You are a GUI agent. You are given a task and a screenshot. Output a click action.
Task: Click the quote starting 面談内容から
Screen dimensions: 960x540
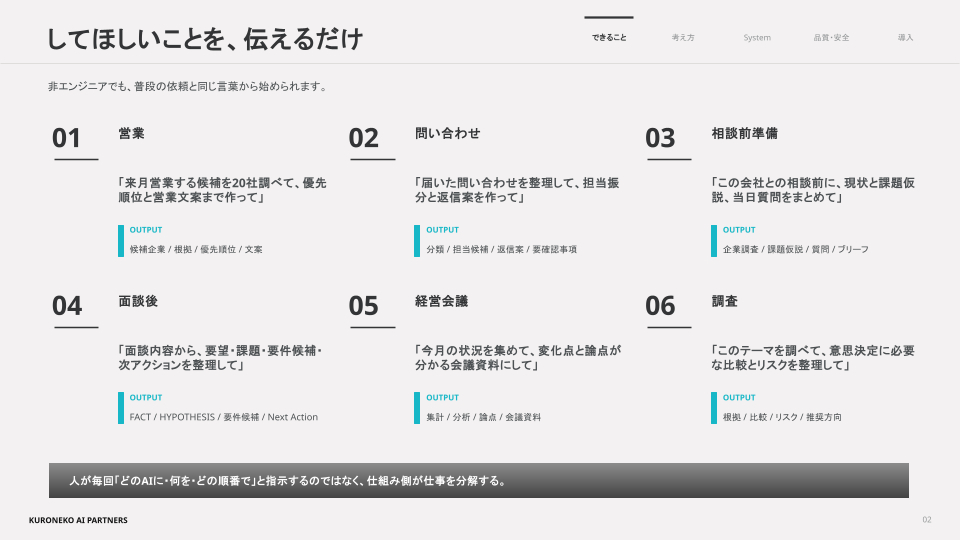(220, 358)
